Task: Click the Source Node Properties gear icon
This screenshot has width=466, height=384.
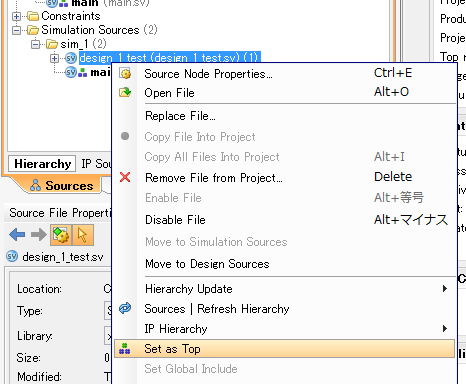Action: (125, 74)
